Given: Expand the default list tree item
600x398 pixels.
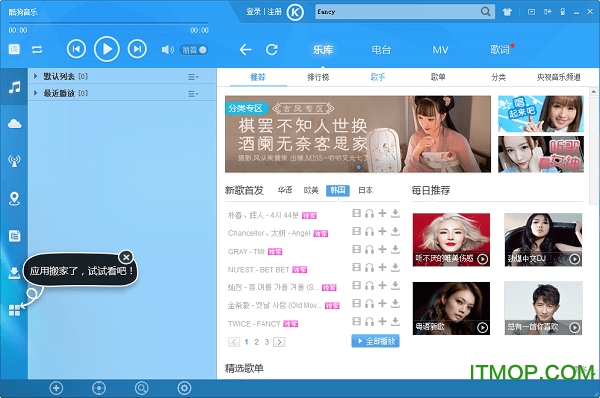Looking at the screenshot, I should (36, 76).
